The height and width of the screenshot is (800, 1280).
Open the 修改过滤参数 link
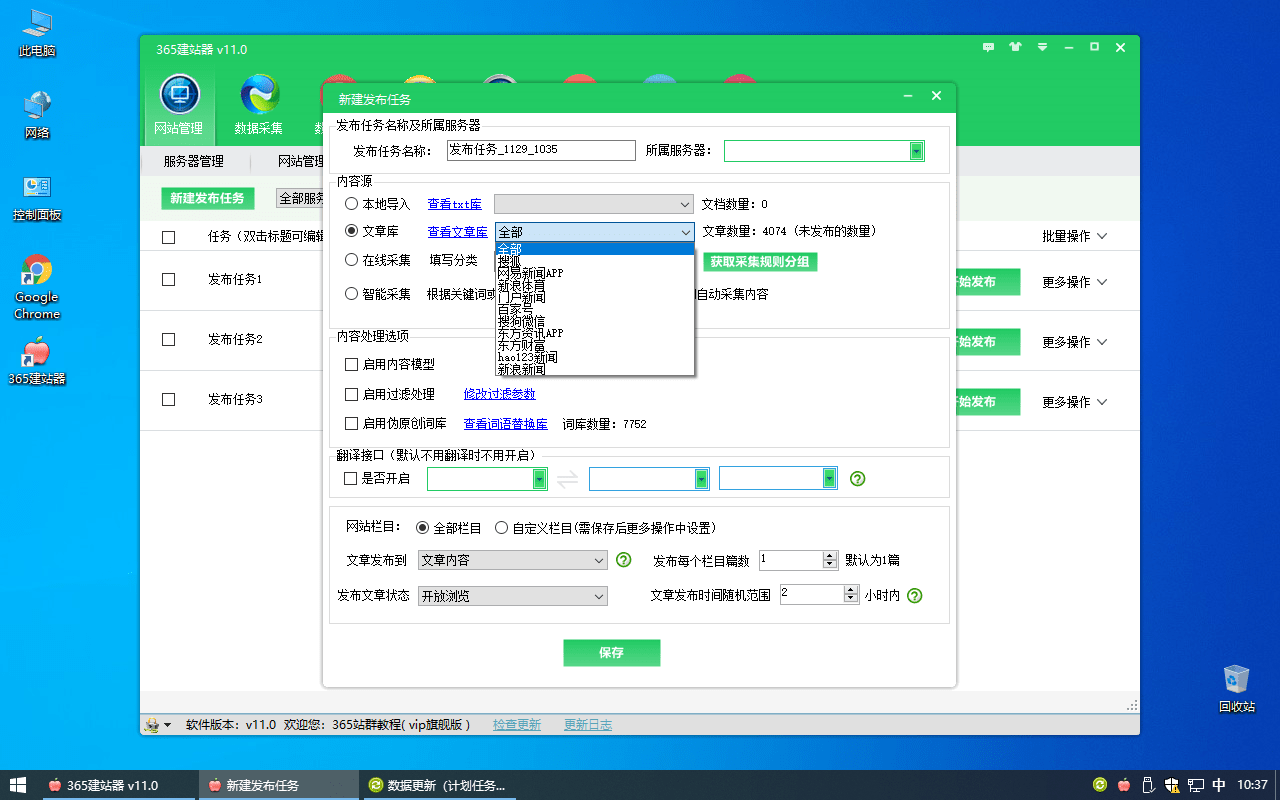[499, 394]
